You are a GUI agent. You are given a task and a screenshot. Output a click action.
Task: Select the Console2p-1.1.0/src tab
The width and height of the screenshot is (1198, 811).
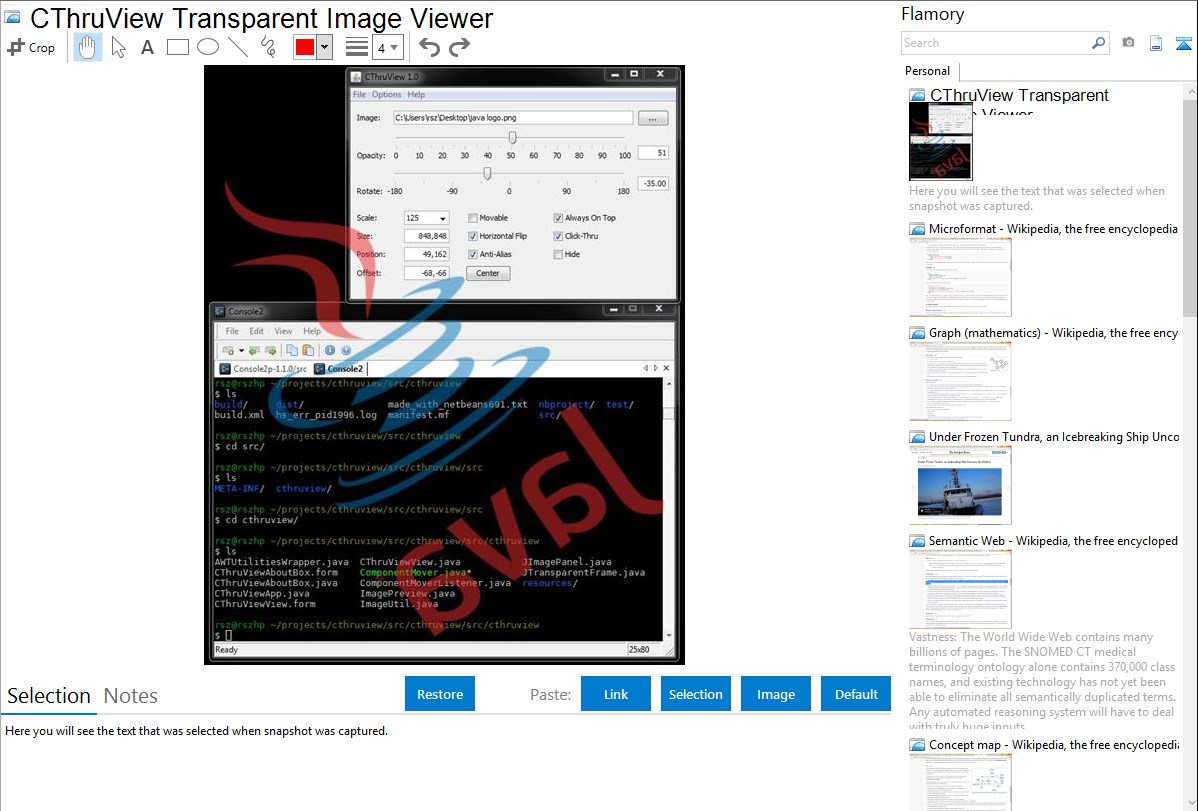pos(263,368)
